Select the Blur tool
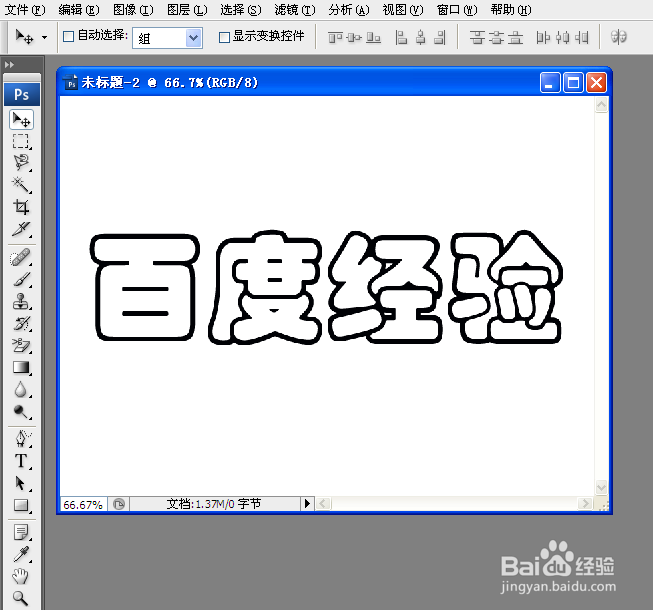653x610 pixels. [x=20, y=390]
